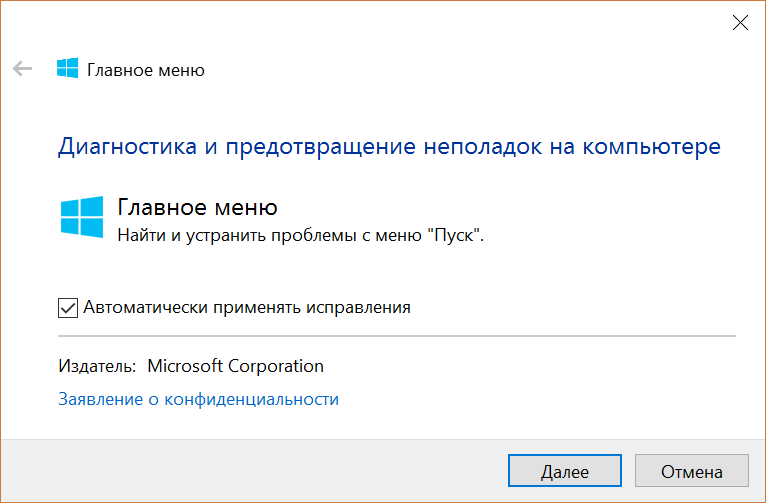This screenshot has width=766, height=503.
Task: Click the 'Microsoft Corporation' publisher name
Action: coord(235,366)
